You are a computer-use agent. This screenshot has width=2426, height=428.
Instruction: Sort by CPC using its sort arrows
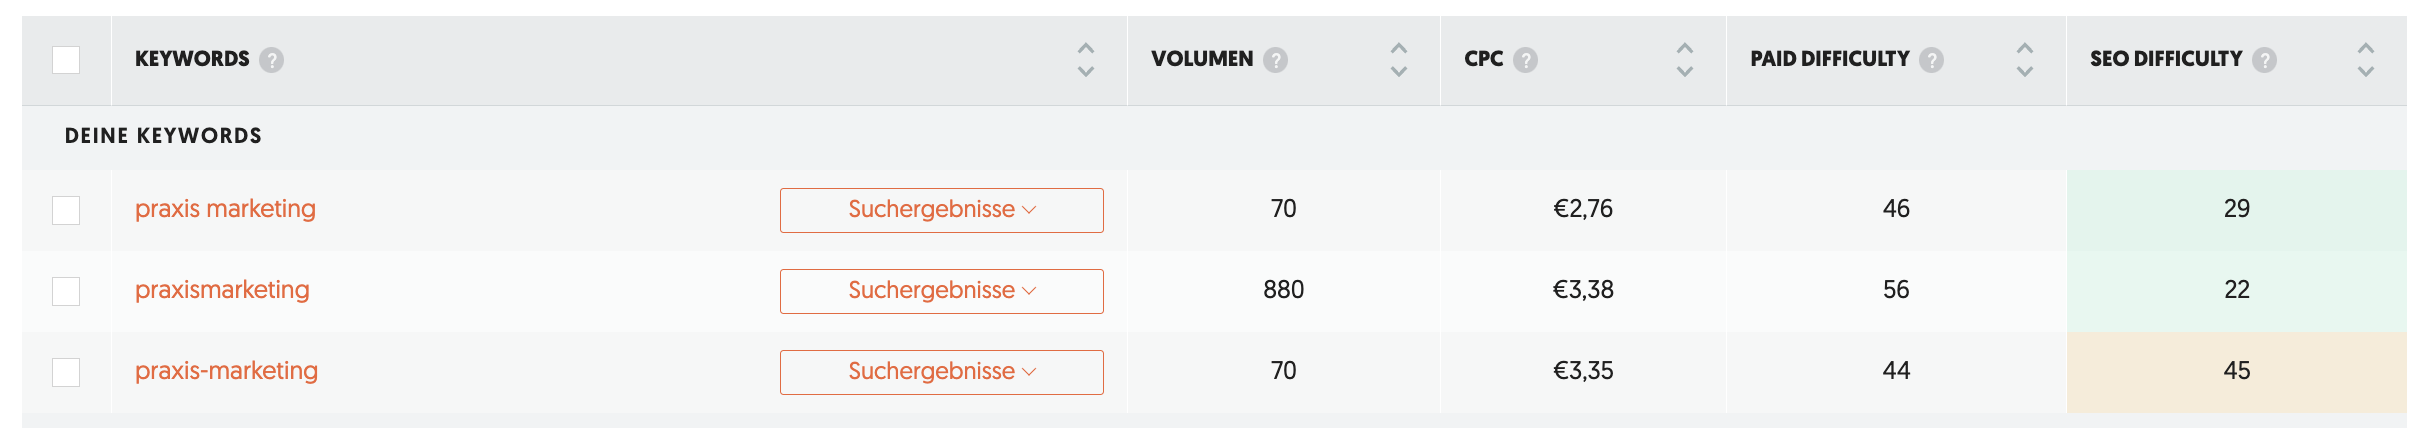point(1685,60)
